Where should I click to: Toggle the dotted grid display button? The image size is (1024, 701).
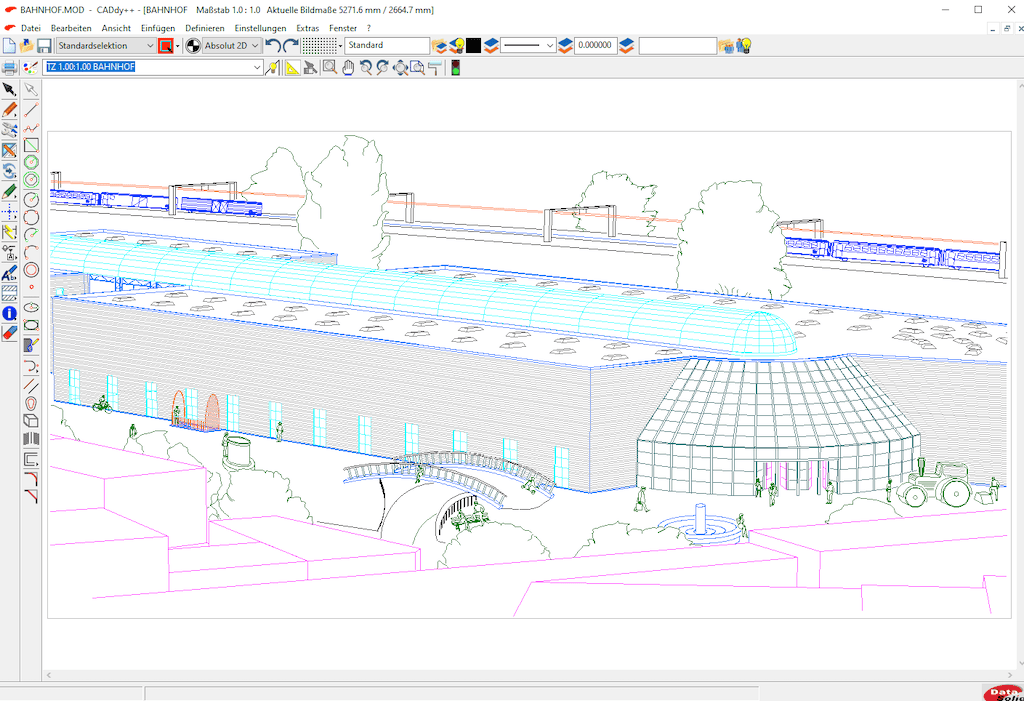319,46
